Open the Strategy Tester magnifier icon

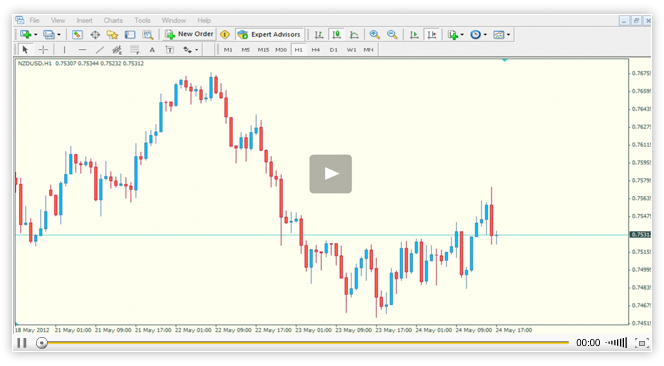147,34
